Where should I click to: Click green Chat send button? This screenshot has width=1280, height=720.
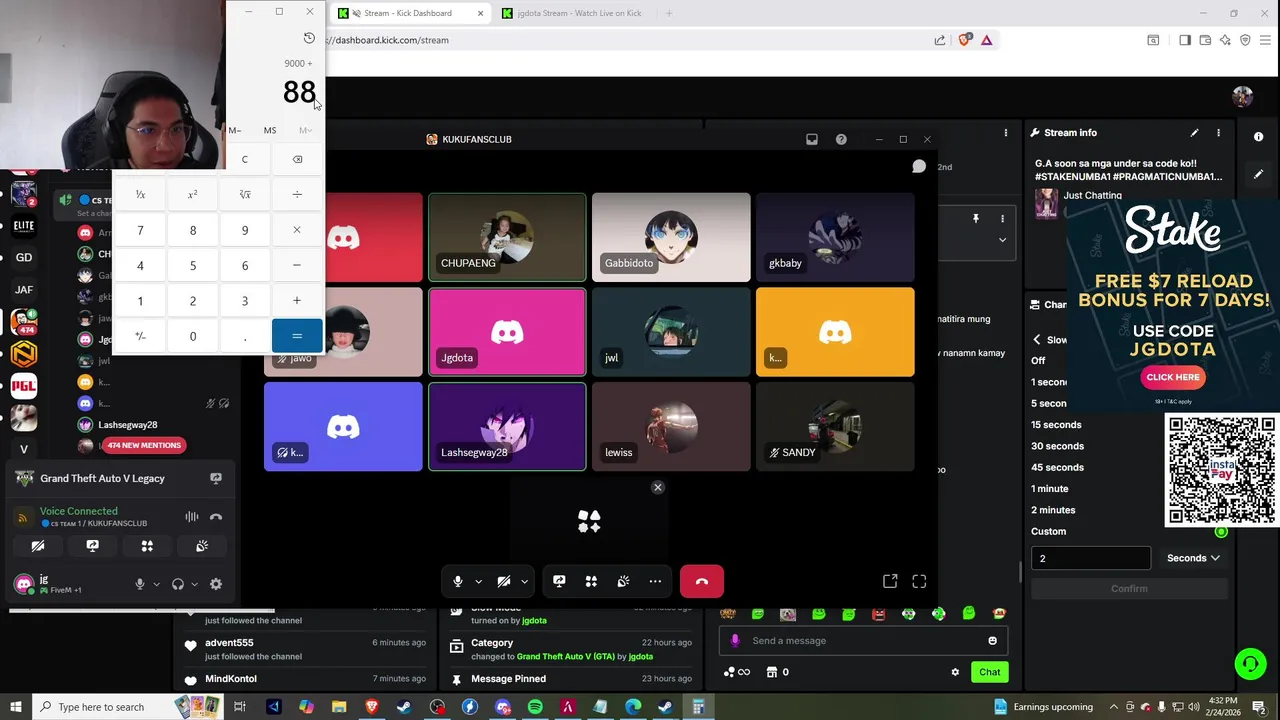point(989,672)
